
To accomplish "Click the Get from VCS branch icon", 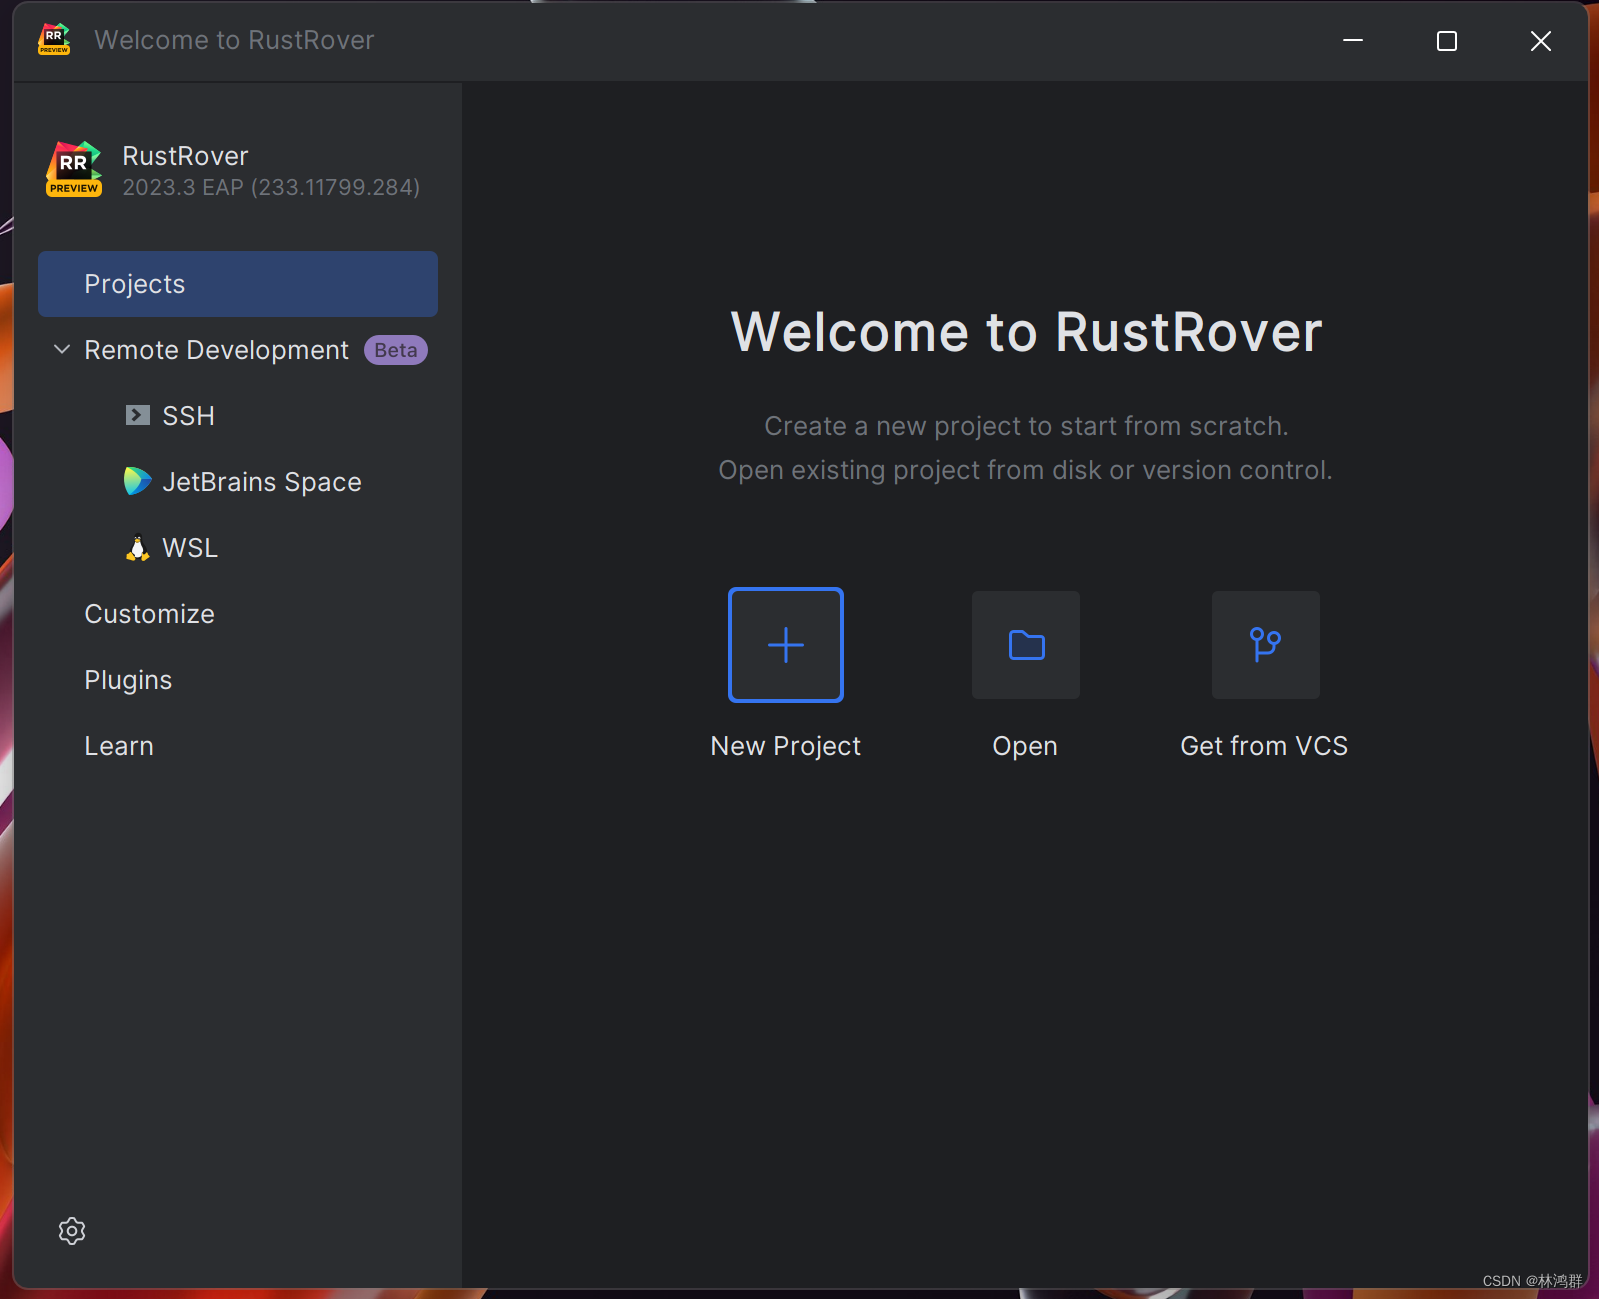I will click(1266, 645).
